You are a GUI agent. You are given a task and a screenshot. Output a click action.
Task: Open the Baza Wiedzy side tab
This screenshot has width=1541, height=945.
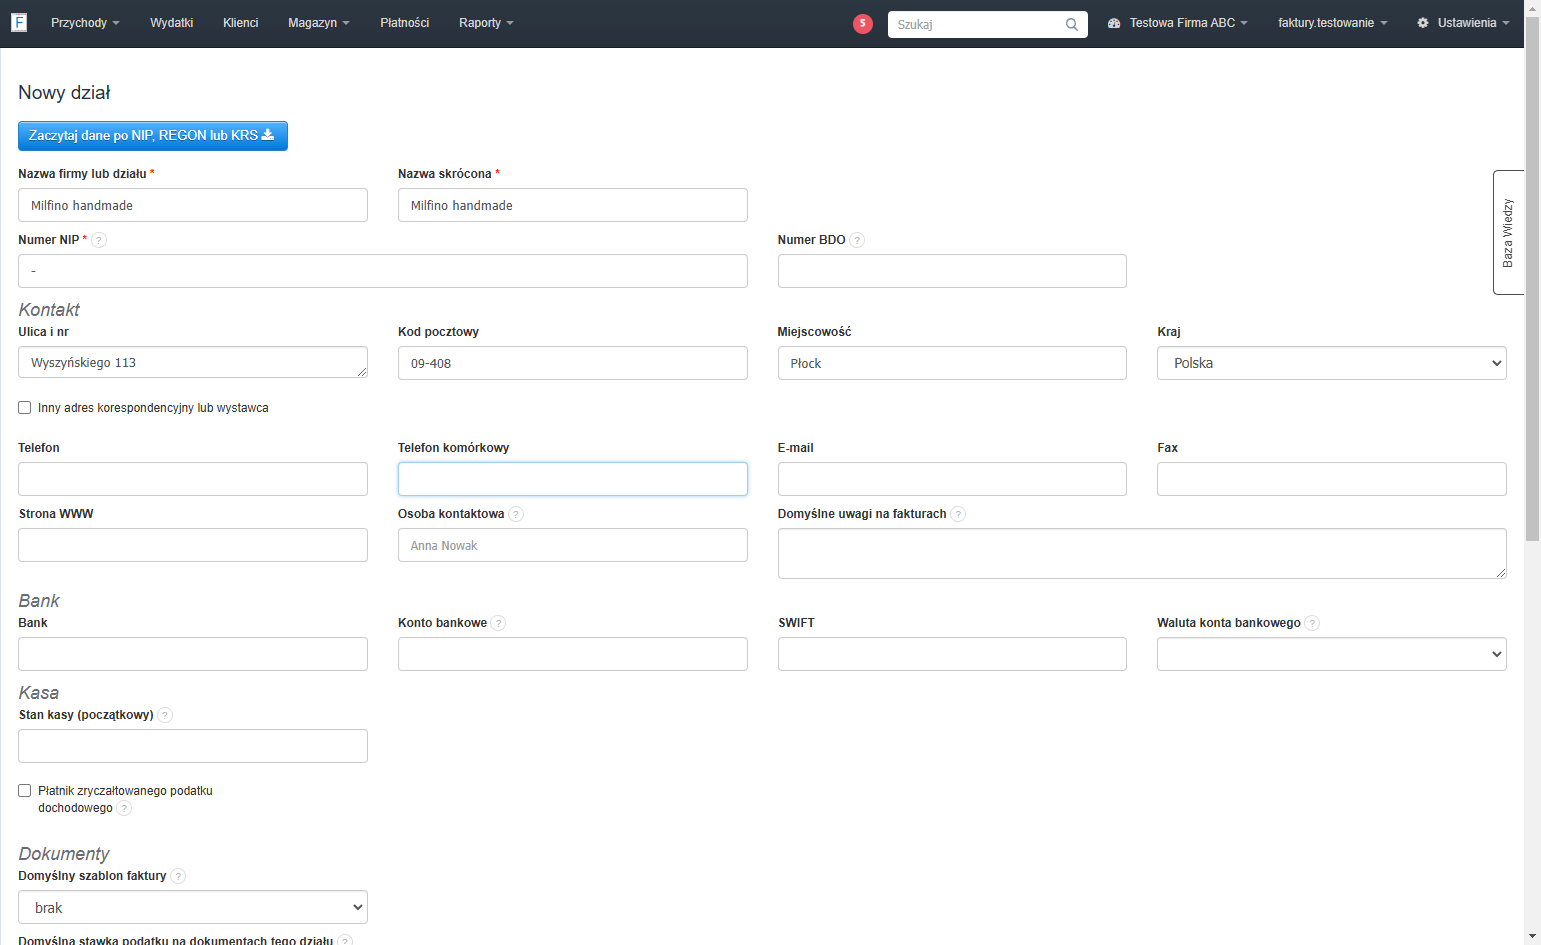(x=1508, y=232)
